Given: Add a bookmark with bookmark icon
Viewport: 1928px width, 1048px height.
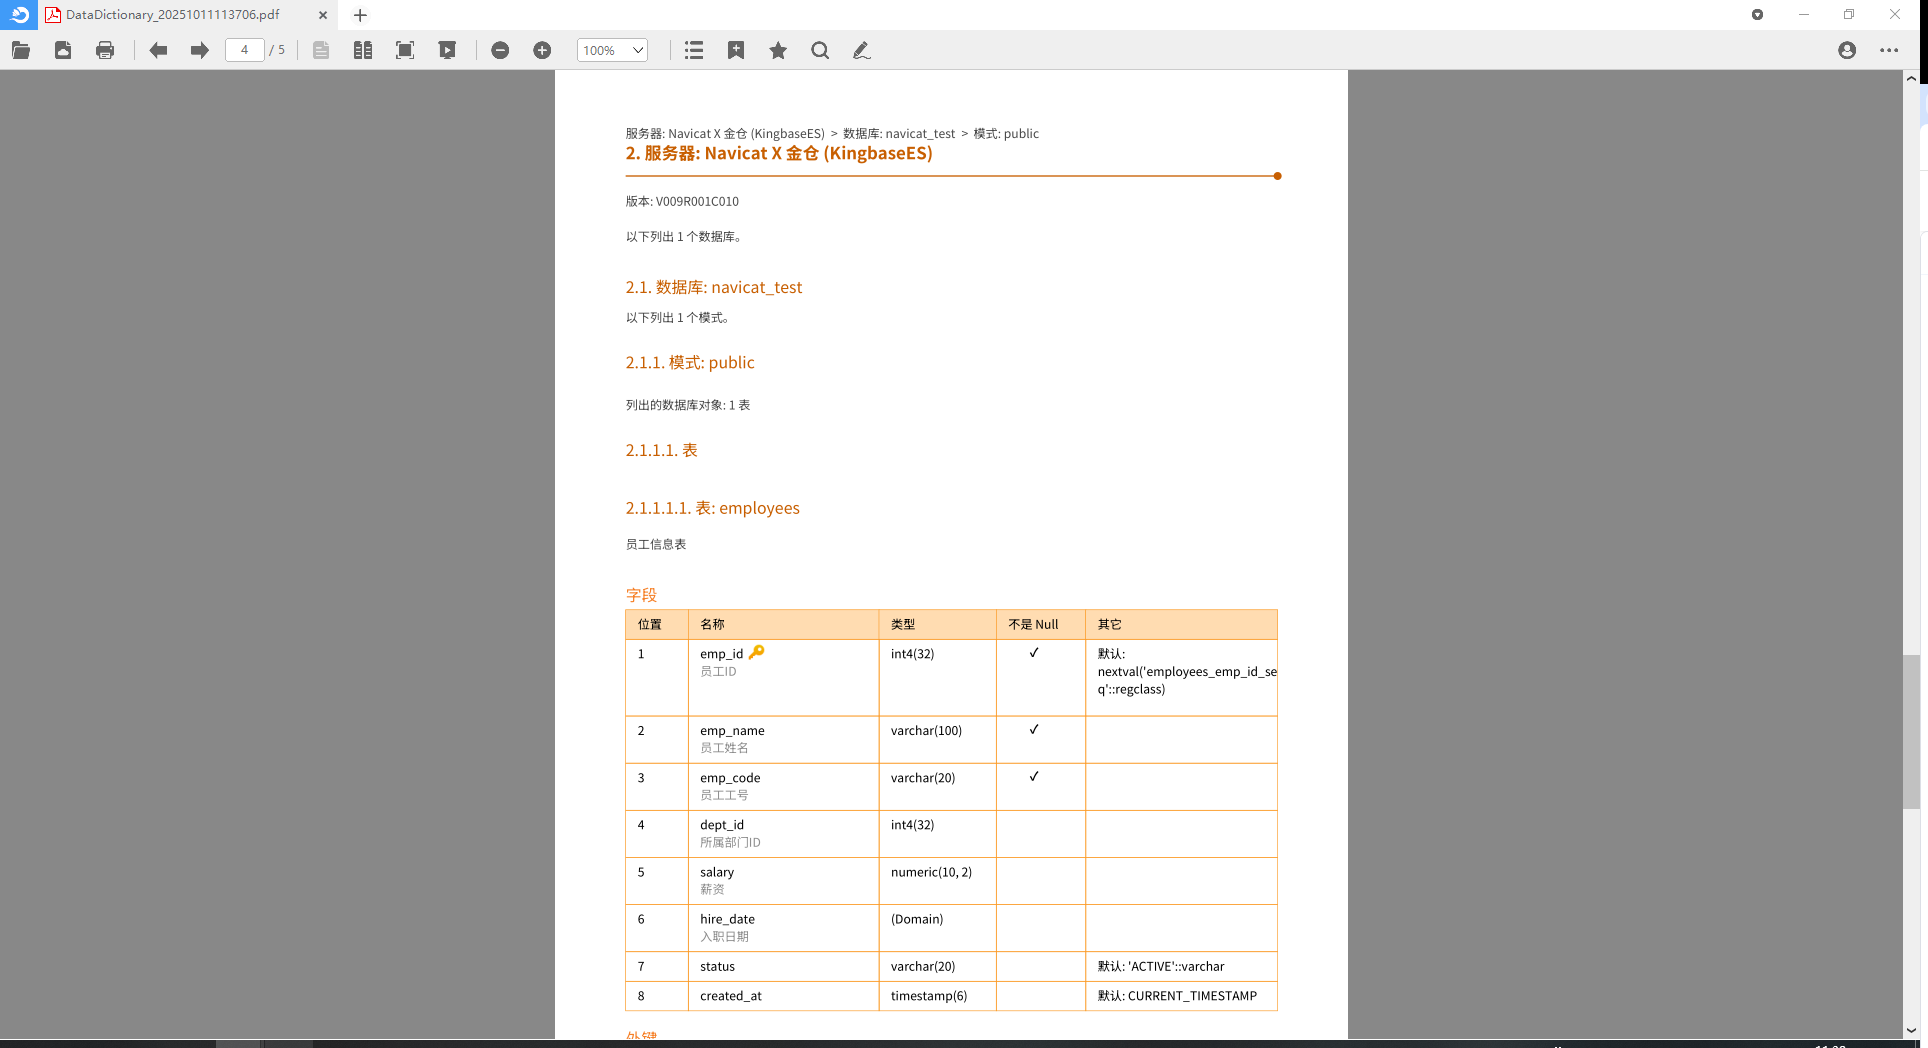Looking at the screenshot, I should [x=736, y=50].
